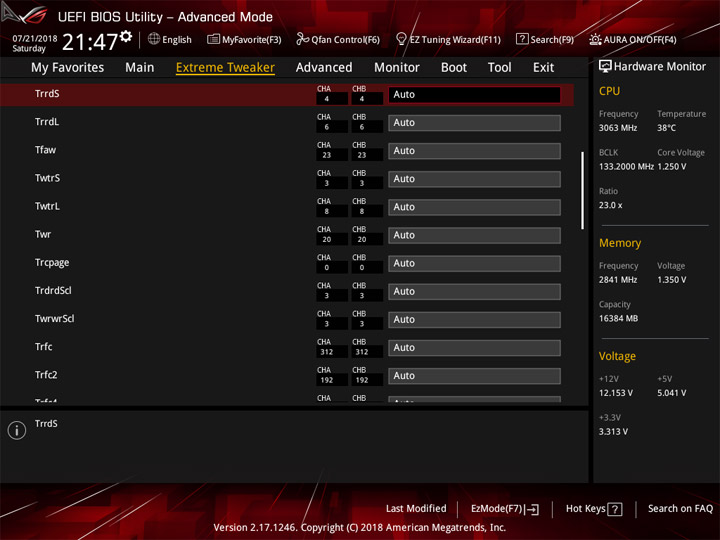Select the TrrdL Auto field
The image size is (720, 540).
(474, 123)
